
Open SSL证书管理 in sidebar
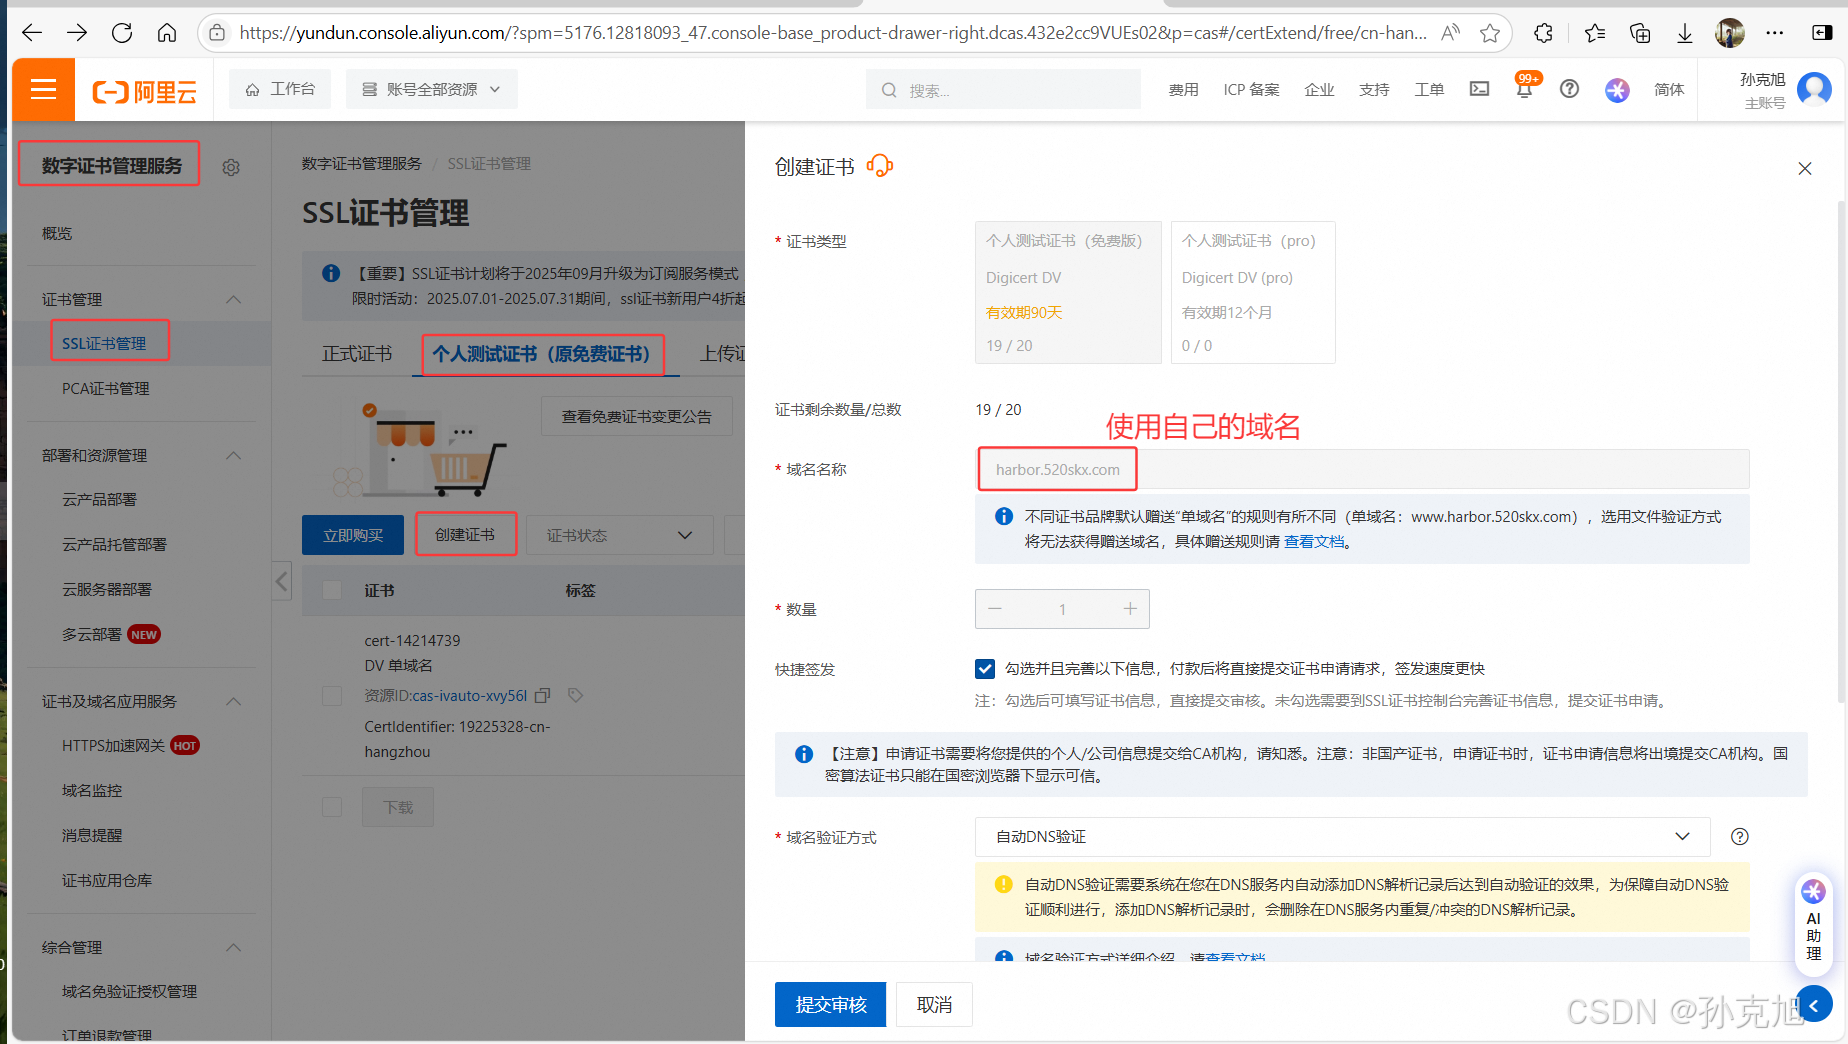[104, 343]
